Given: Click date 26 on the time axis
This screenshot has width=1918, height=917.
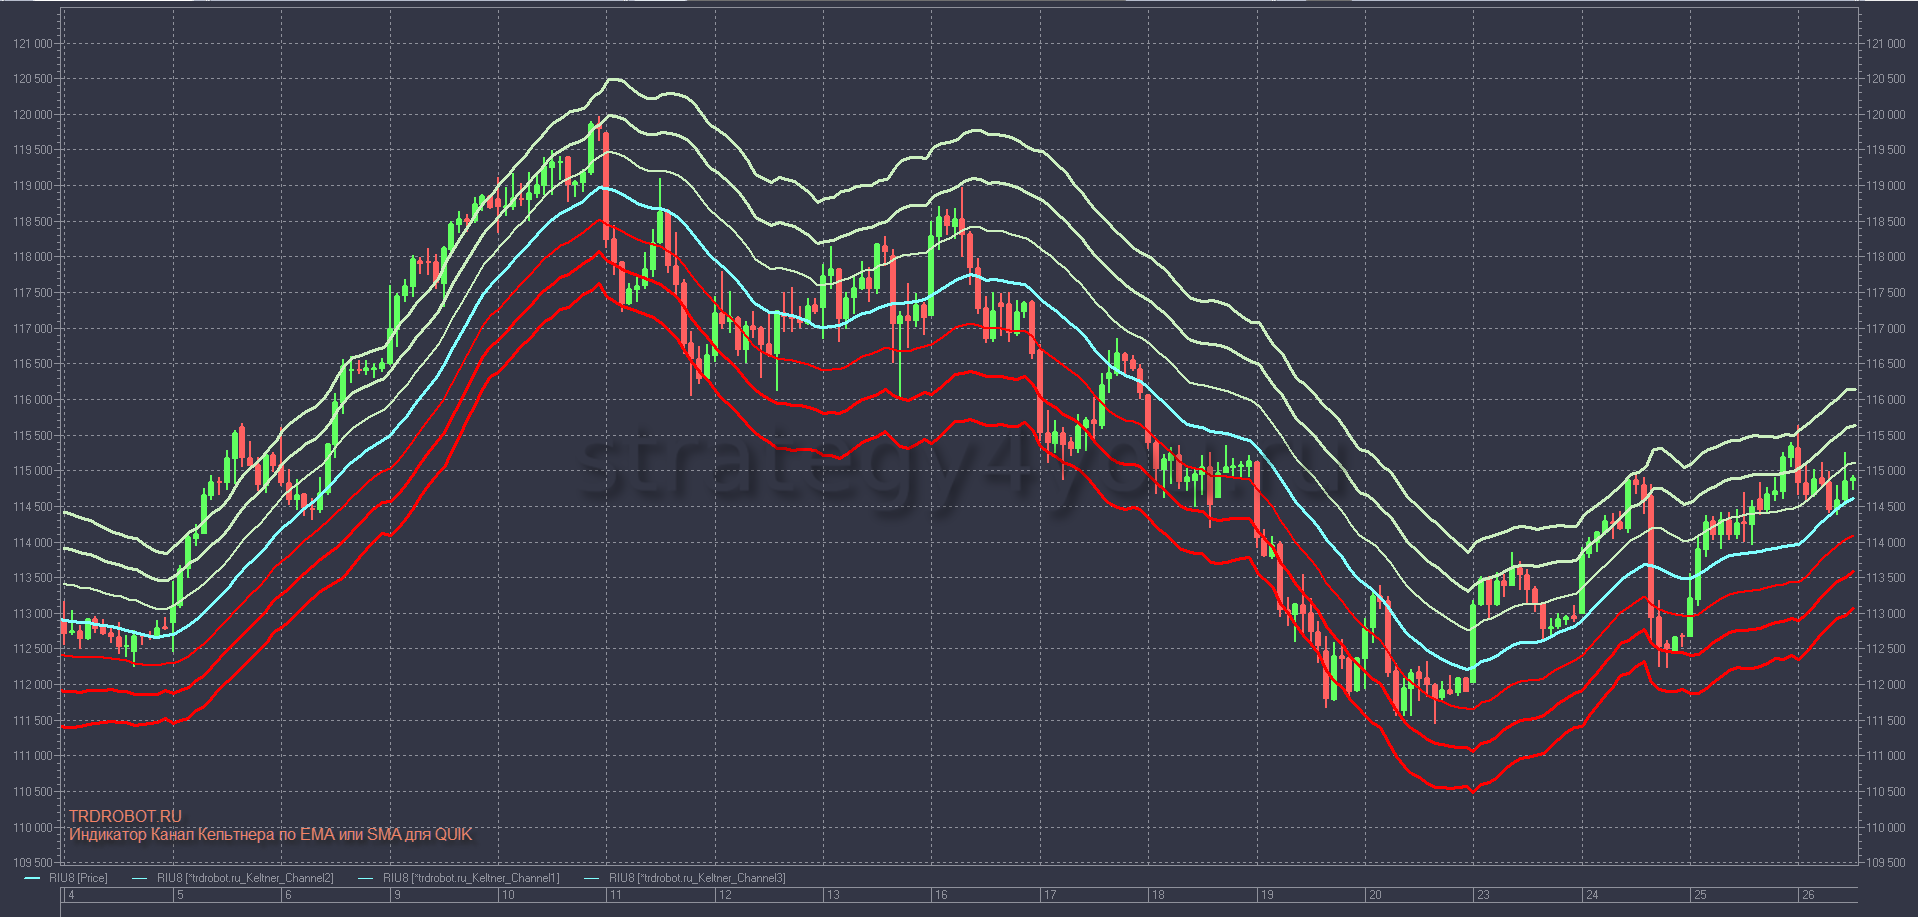Looking at the screenshot, I should click(1808, 894).
